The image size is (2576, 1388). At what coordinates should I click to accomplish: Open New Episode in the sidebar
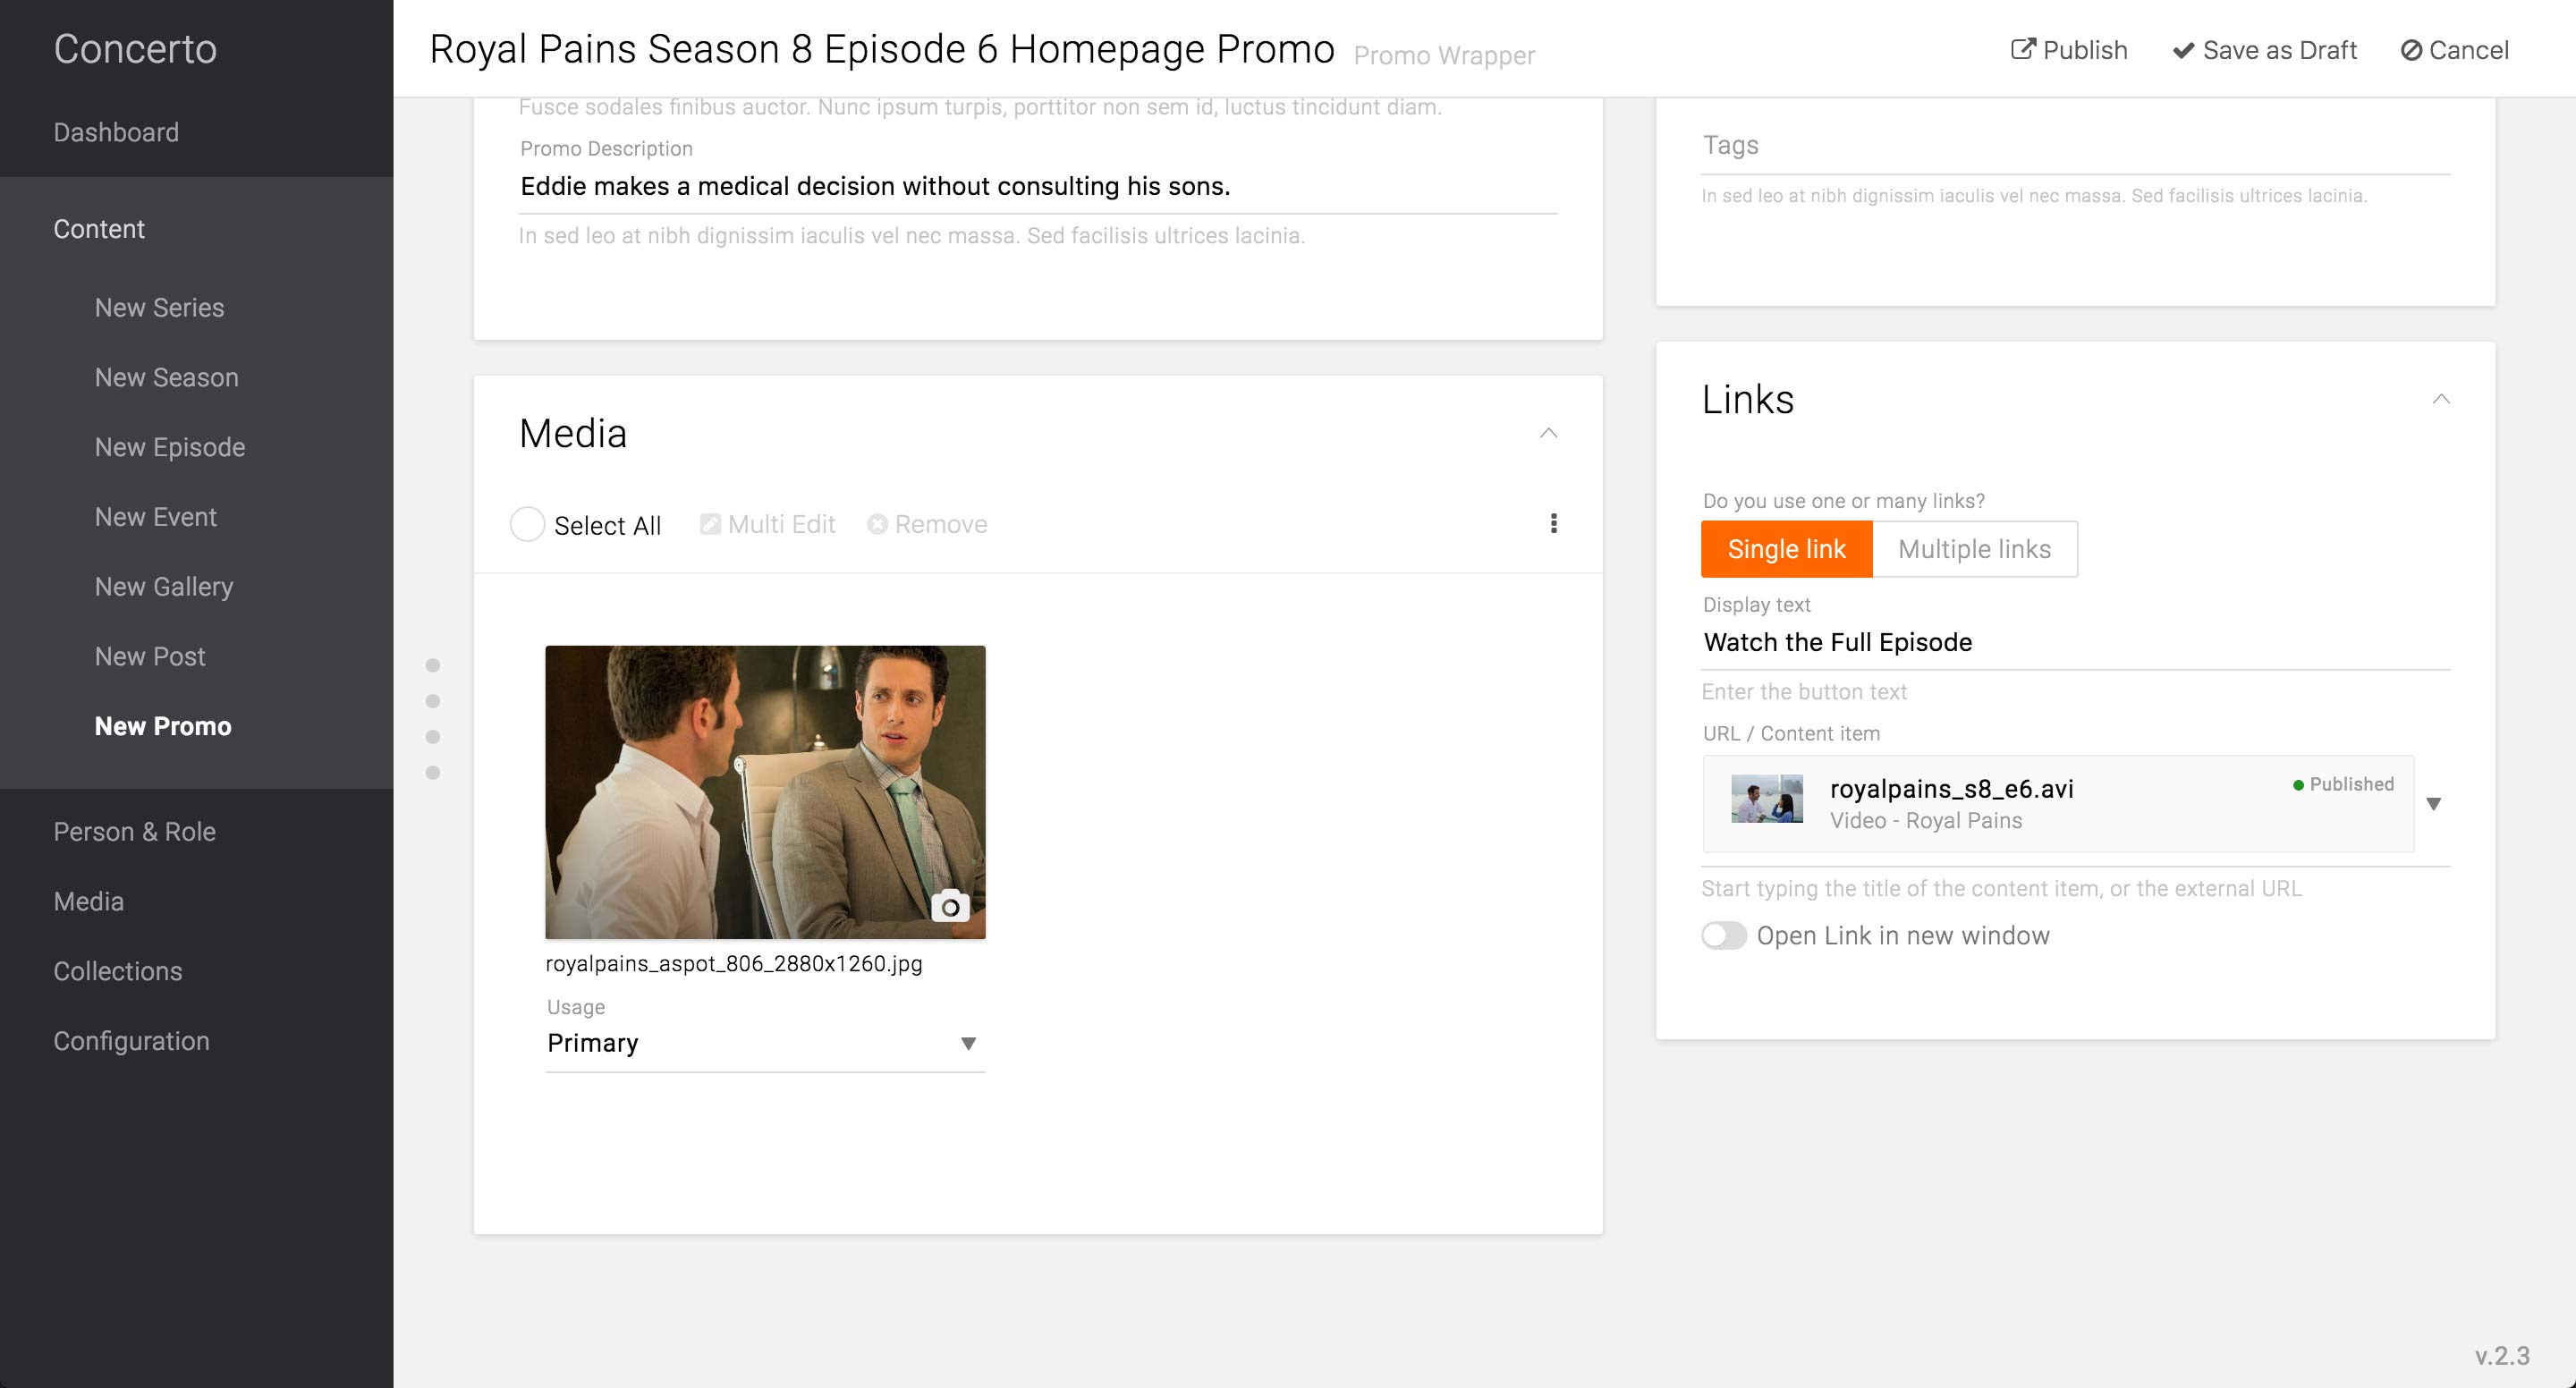pyautogui.click(x=170, y=447)
